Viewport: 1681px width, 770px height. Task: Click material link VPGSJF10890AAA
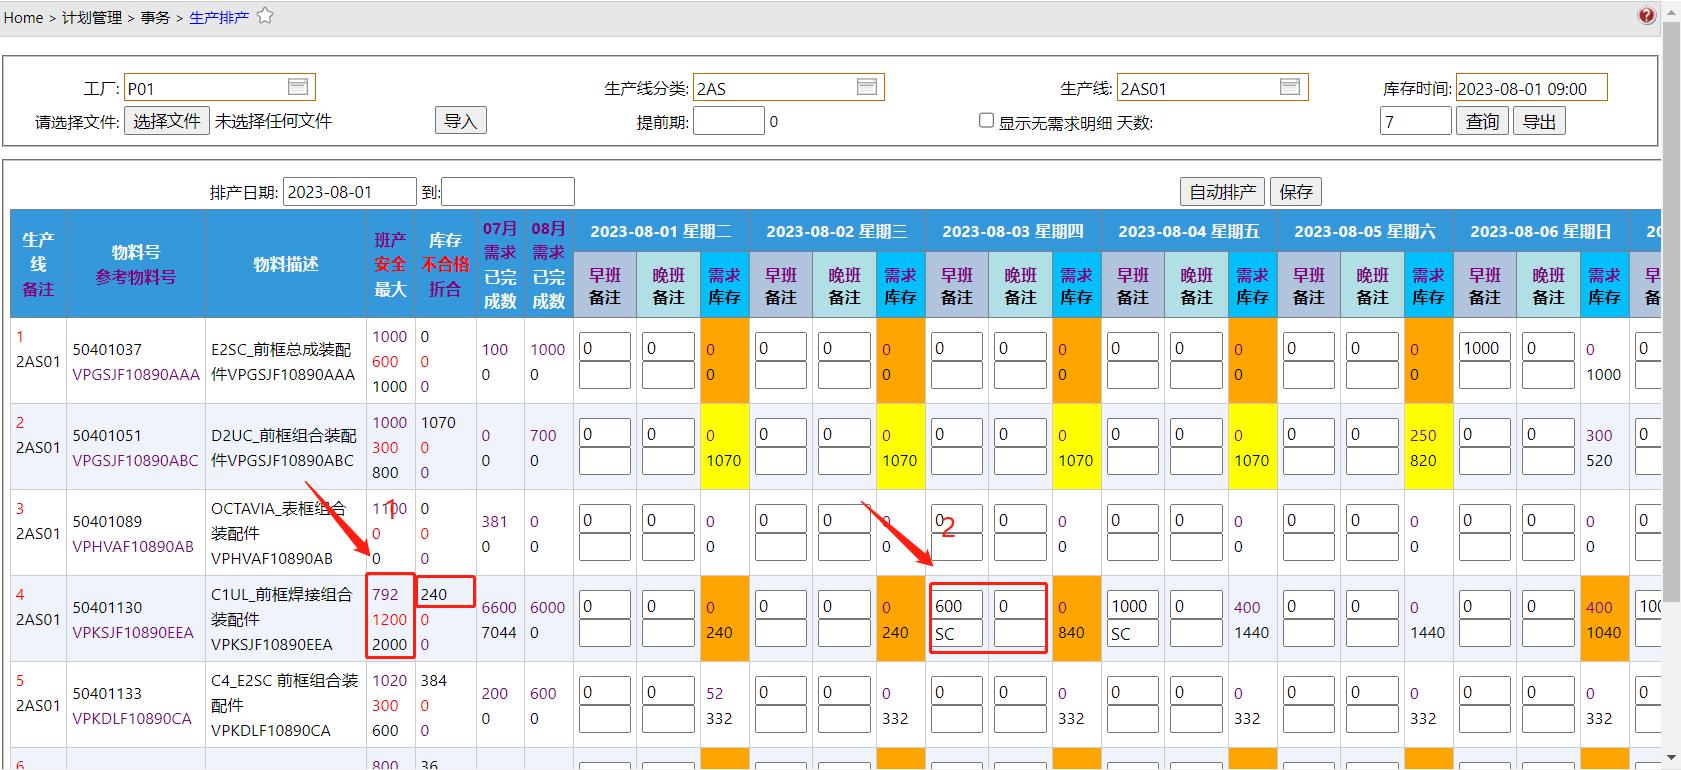point(136,374)
